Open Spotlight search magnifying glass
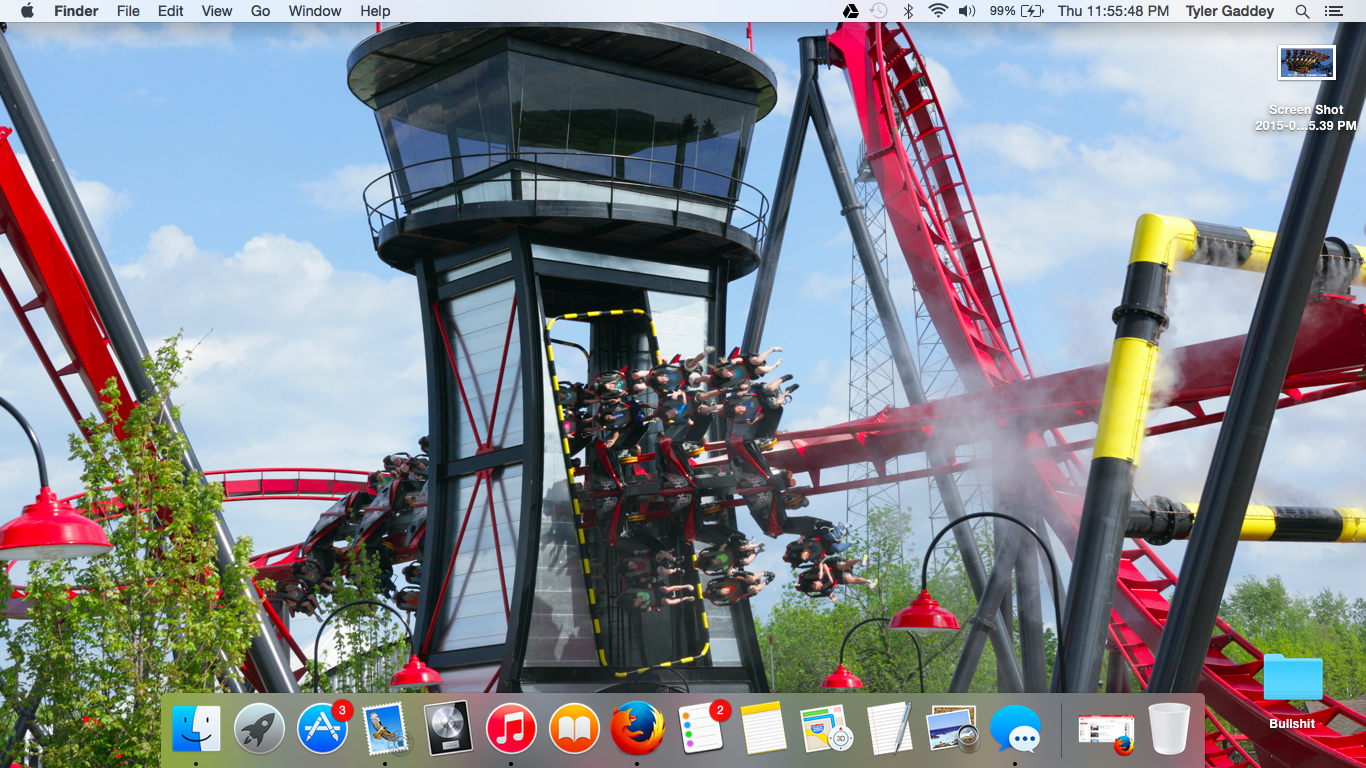This screenshot has height=768, width=1366. [x=1302, y=11]
